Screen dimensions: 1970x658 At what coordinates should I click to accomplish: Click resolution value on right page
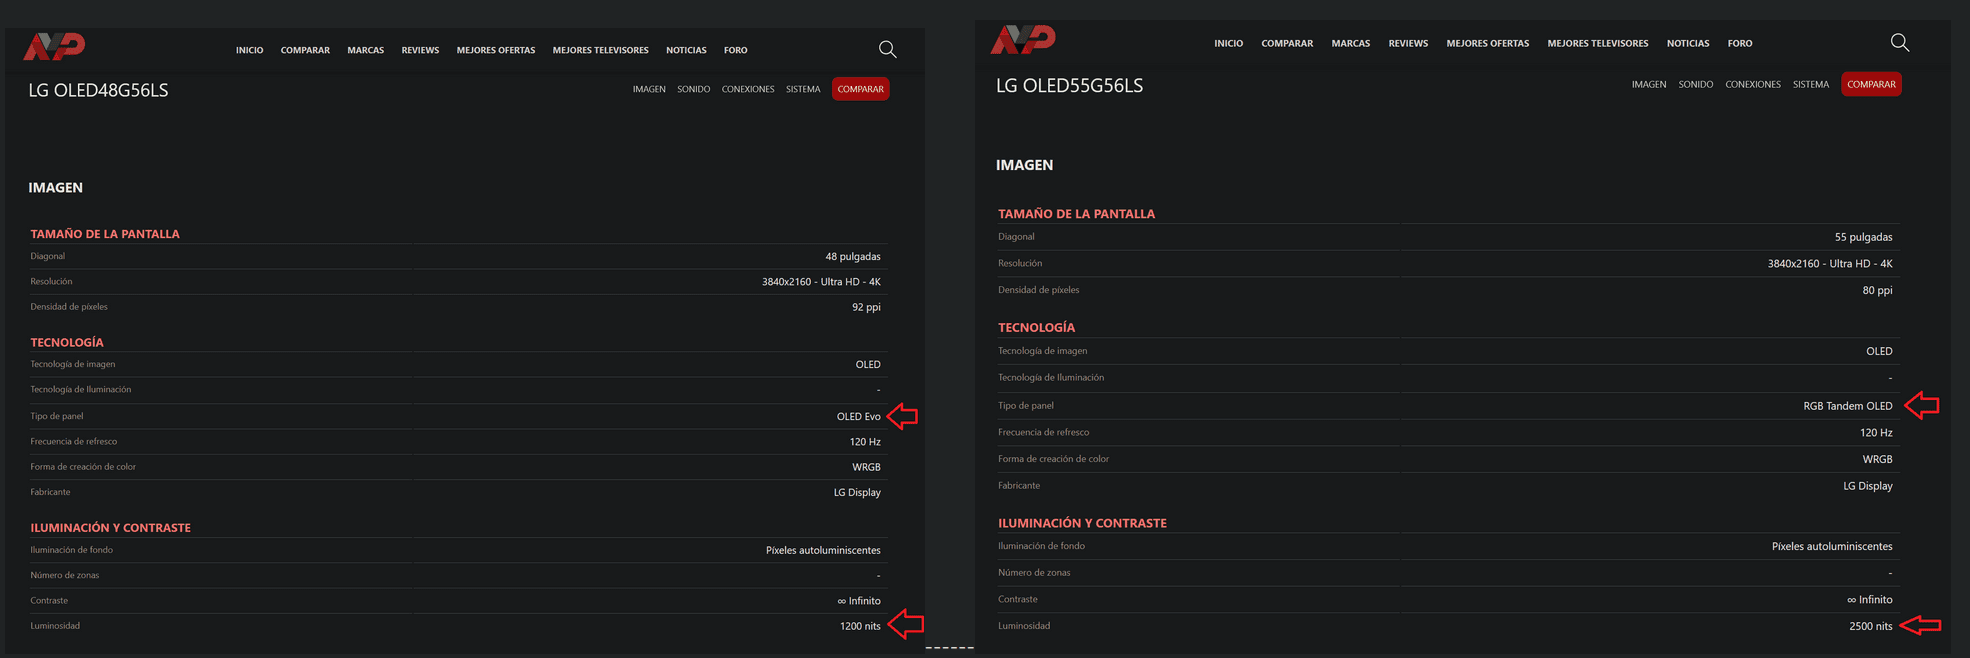point(1829,264)
